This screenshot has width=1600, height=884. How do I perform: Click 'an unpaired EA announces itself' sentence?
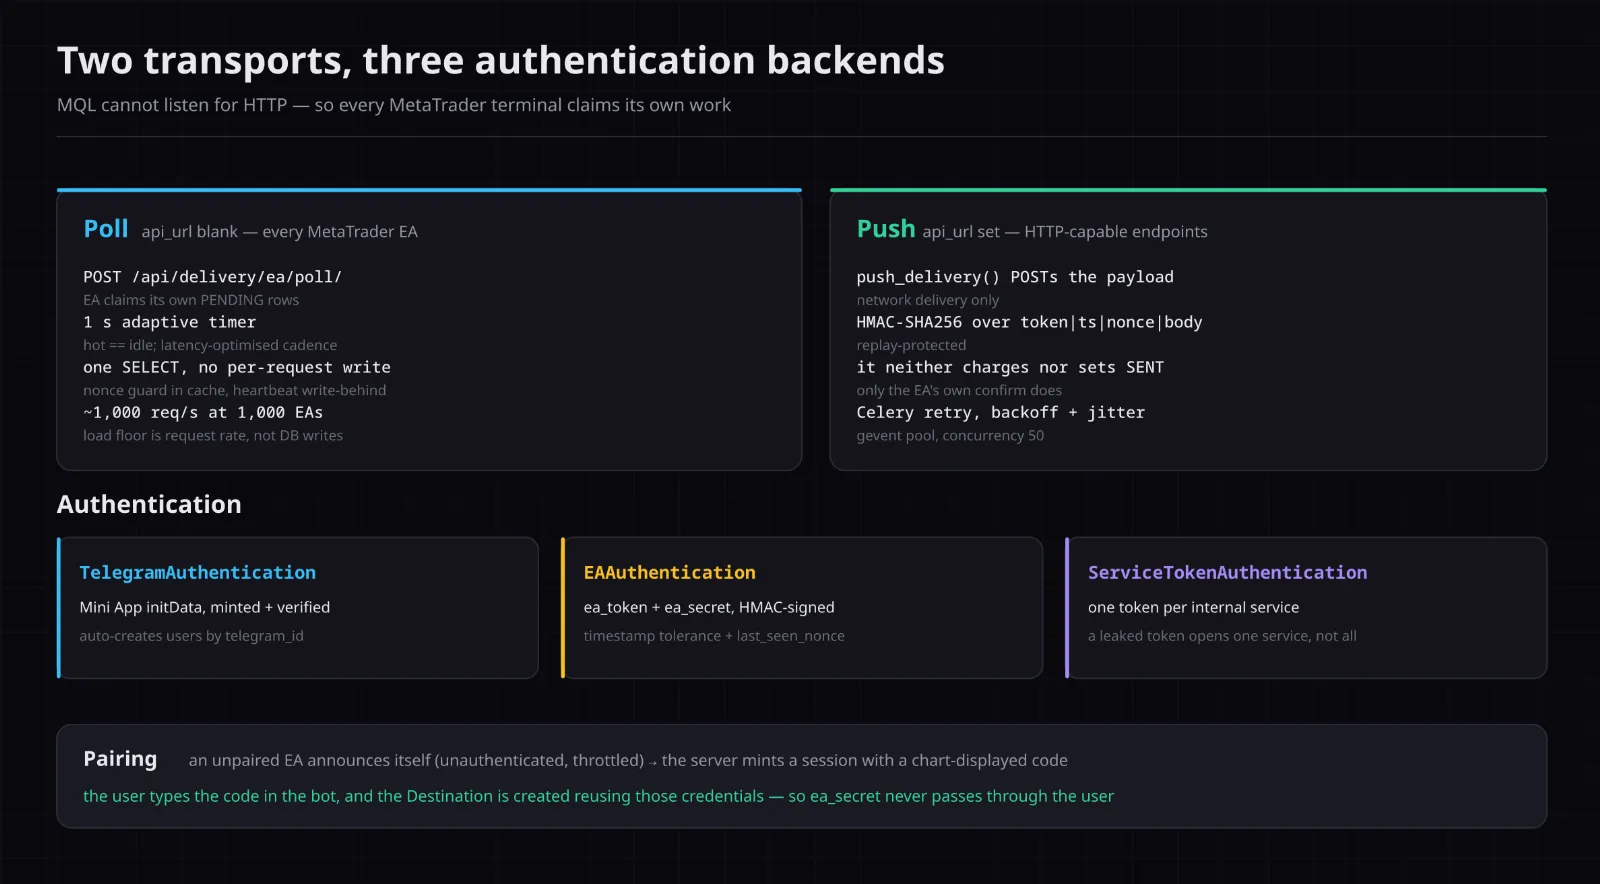[628, 761]
